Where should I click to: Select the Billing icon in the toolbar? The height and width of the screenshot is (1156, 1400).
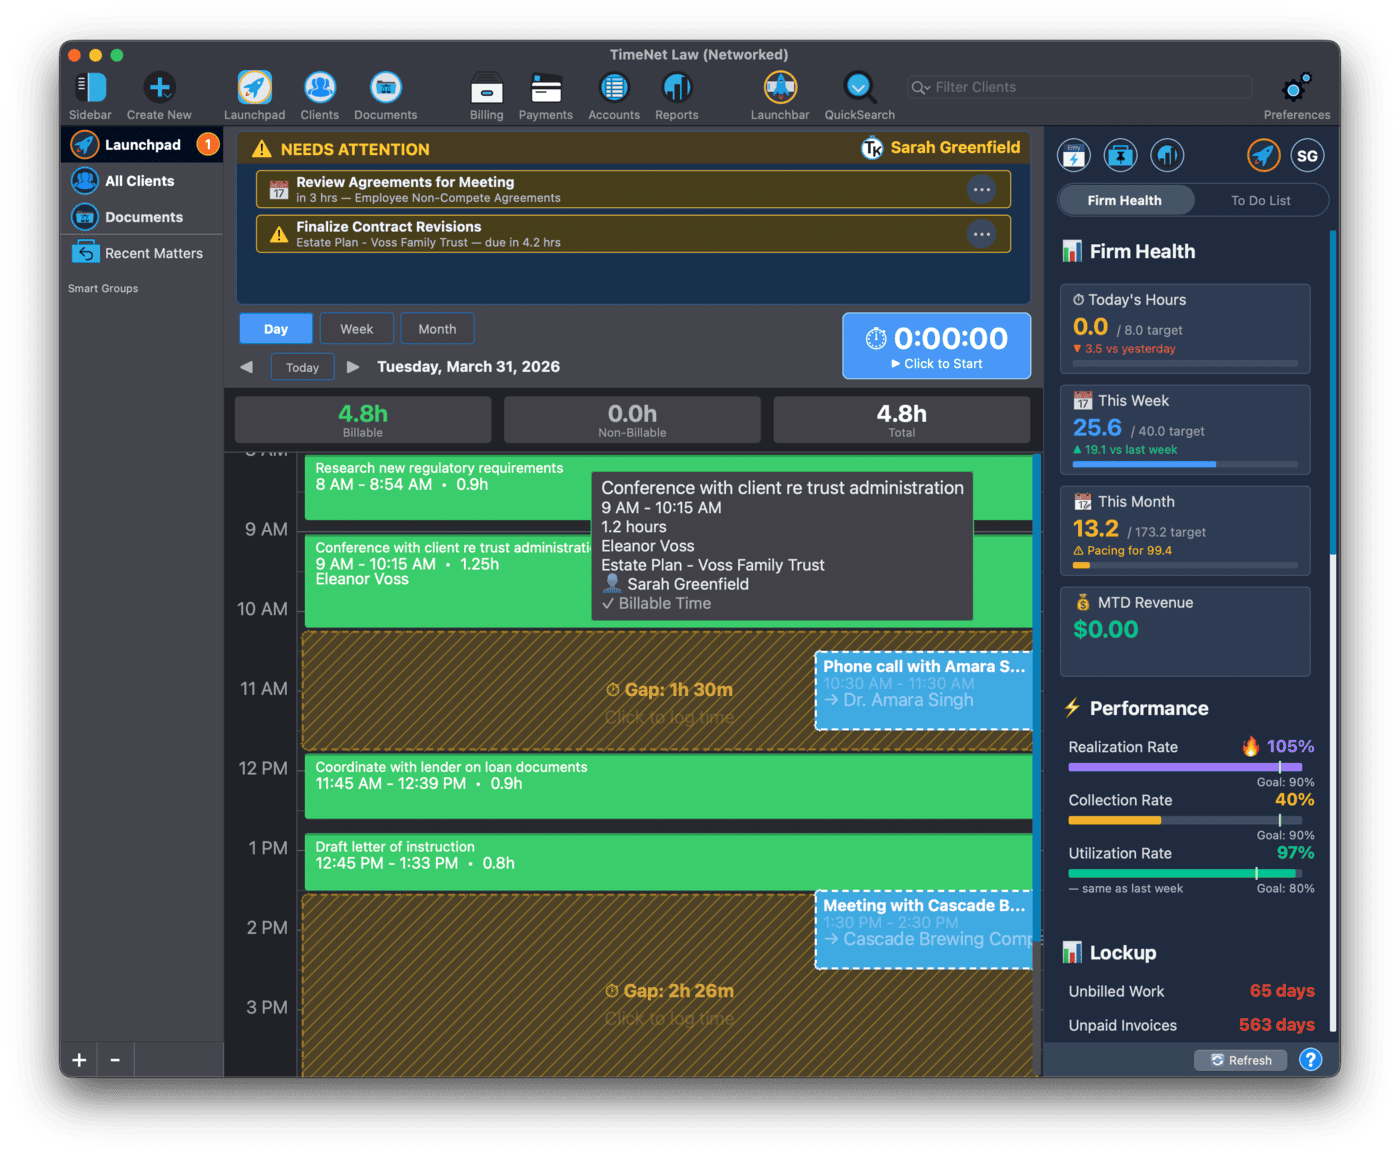click(486, 88)
